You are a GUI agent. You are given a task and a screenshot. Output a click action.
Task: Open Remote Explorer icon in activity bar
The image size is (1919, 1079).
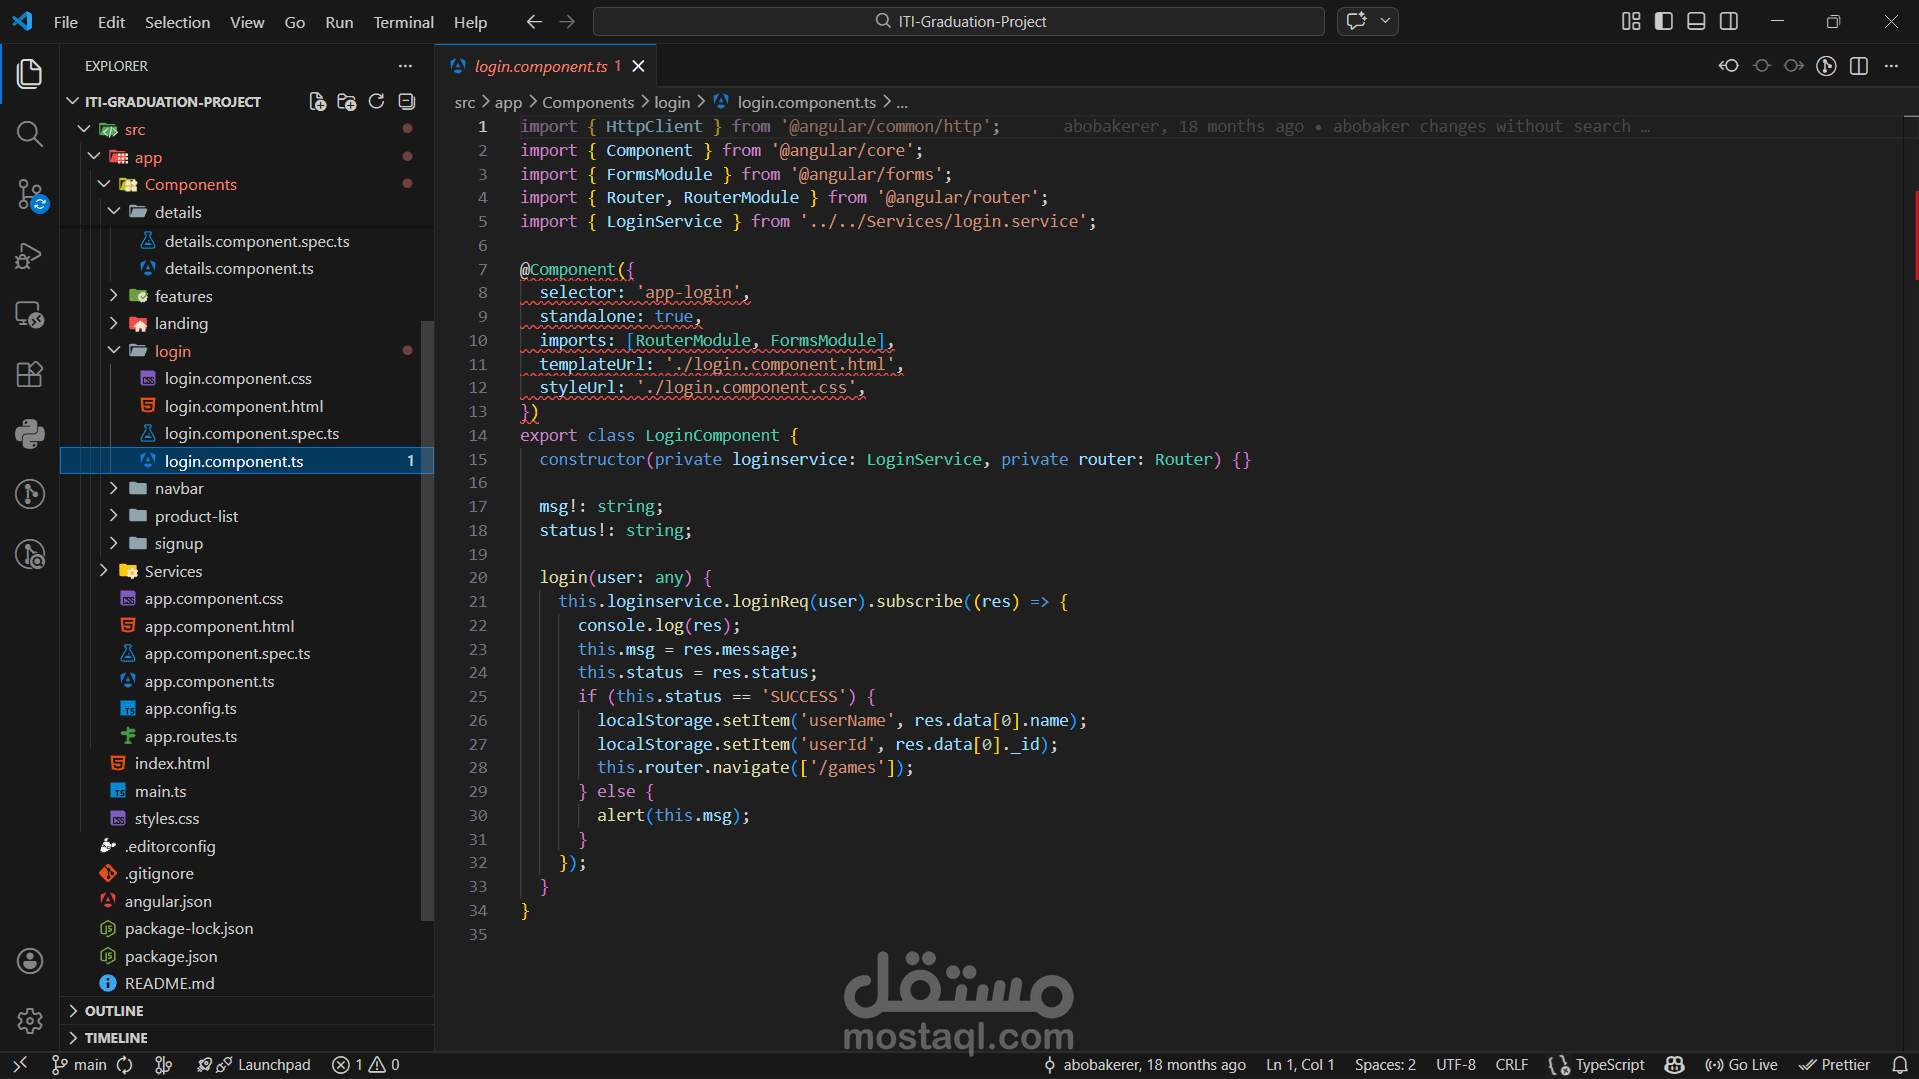click(30, 316)
